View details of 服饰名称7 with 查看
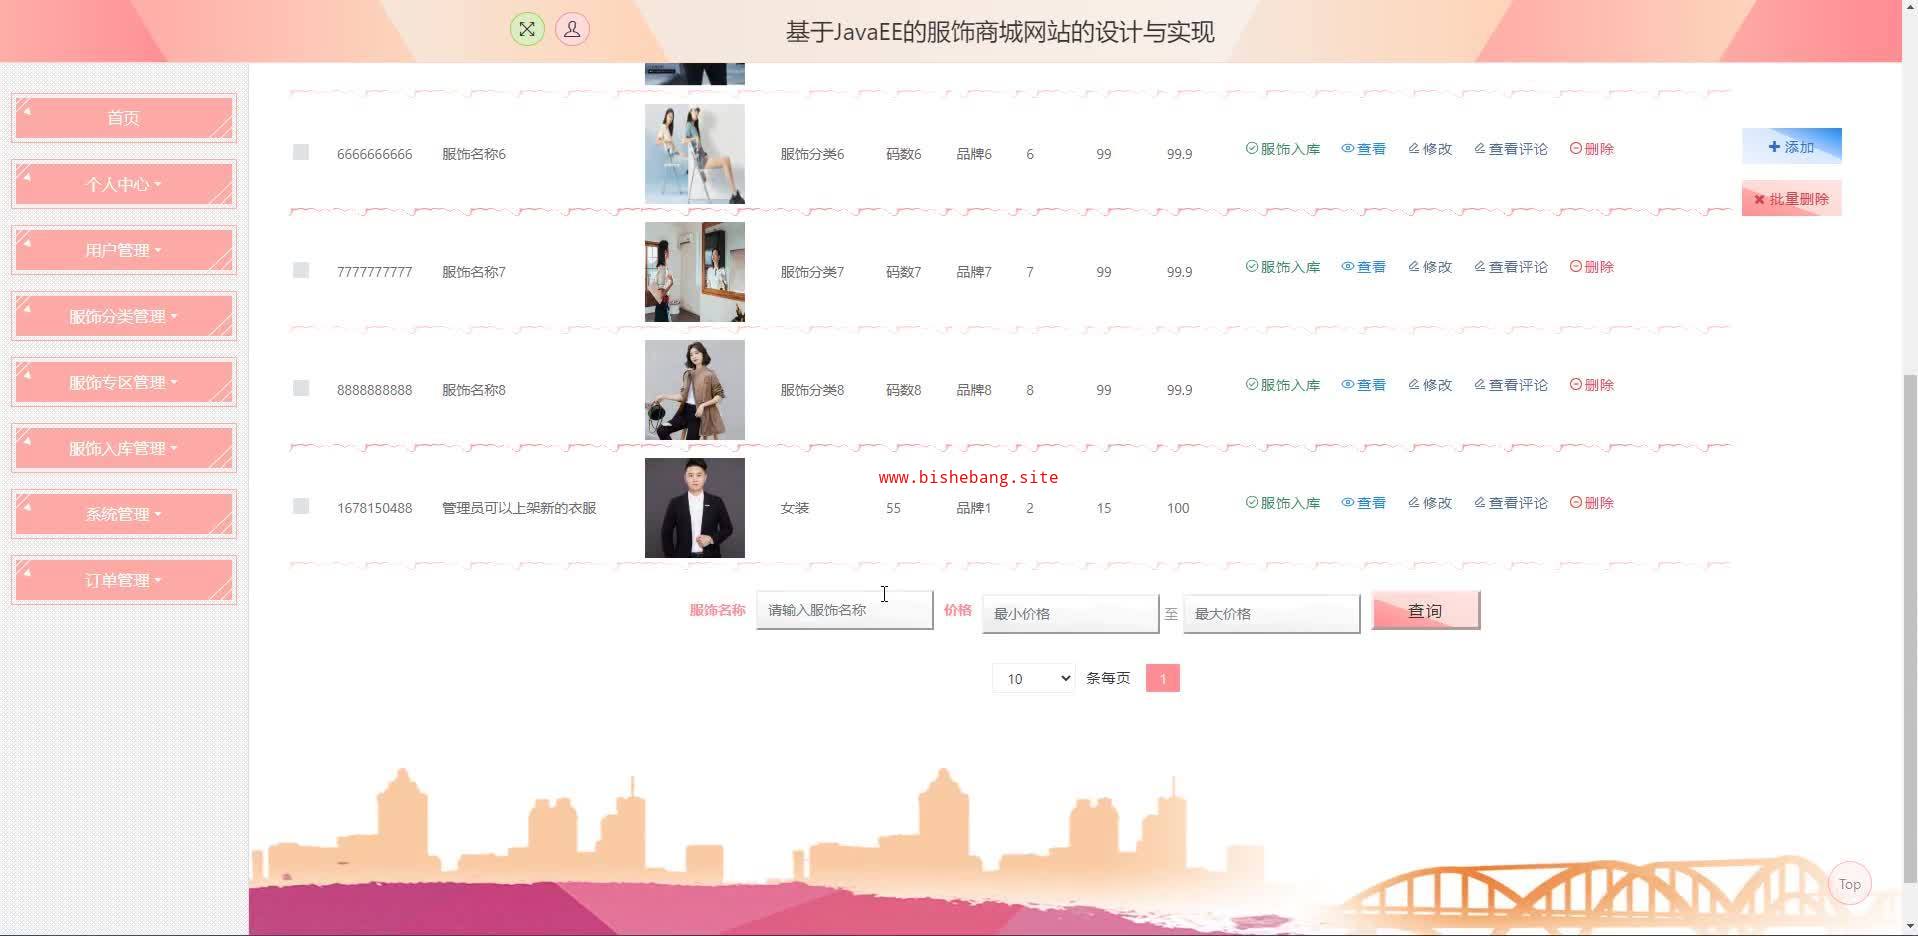 click(1363, 267)
